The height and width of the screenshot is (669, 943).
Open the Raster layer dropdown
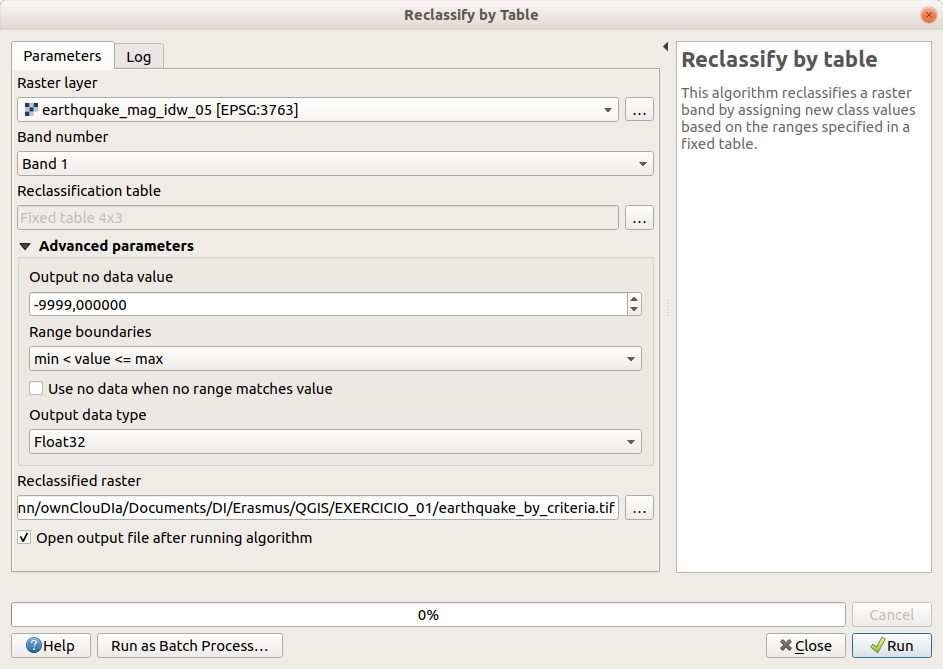click(x=318, y=110)
